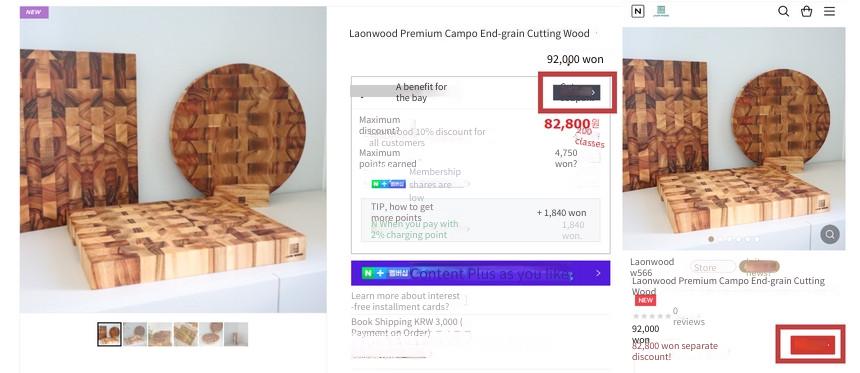Open interest-free installment cards link
The width and height of the screenshot is (860, 373).
click(x=408, y=301)
